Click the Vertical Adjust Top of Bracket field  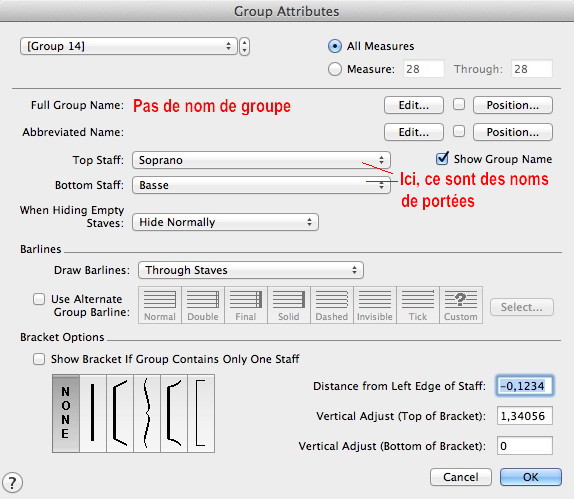point(525,416)
